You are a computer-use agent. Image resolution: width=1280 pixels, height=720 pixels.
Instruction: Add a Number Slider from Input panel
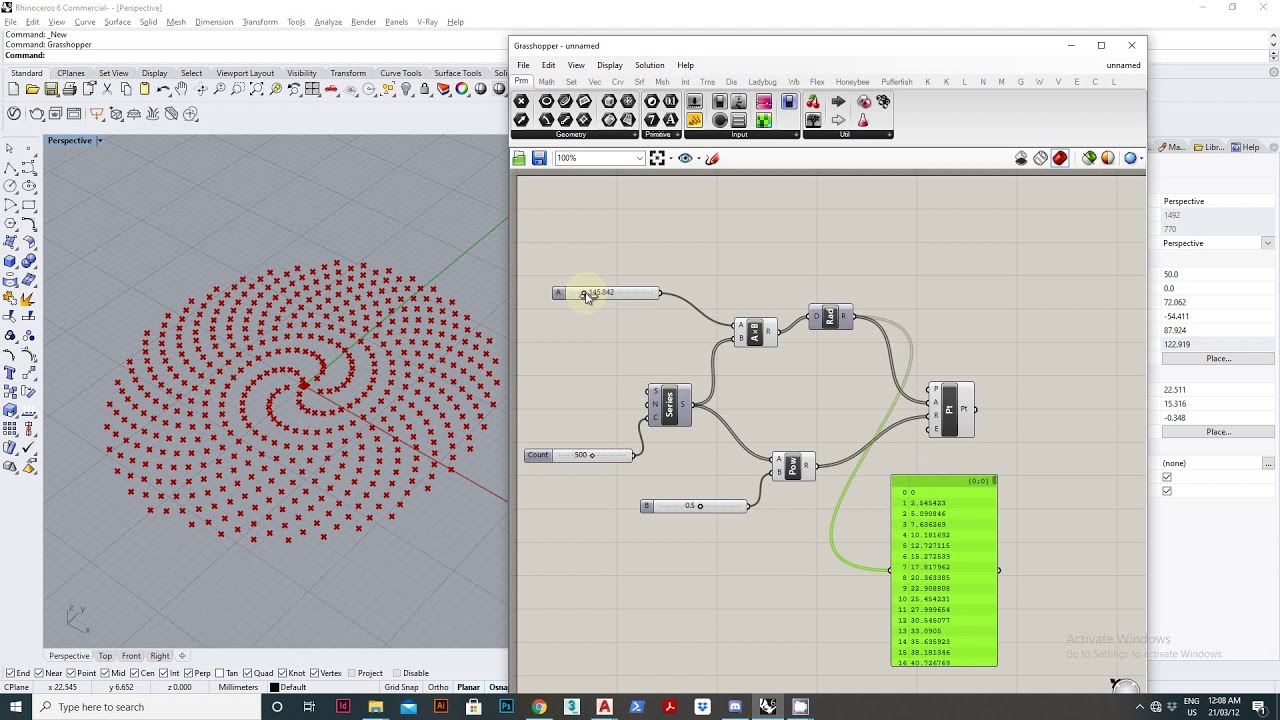(694, 101)
